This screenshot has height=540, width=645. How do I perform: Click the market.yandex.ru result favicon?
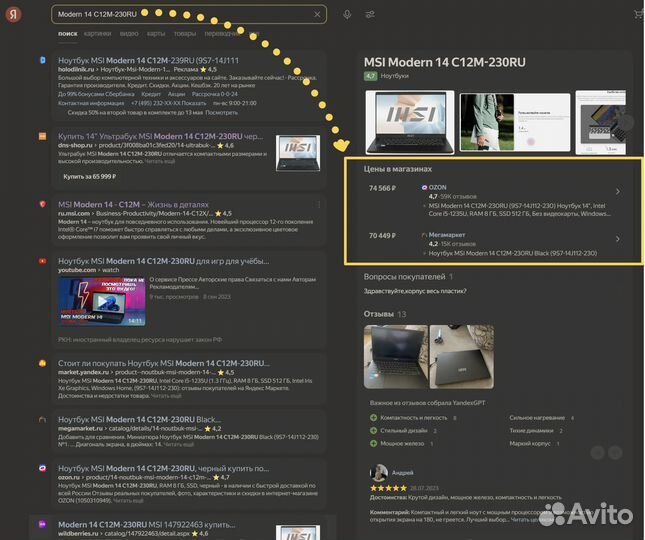point(42,363)
